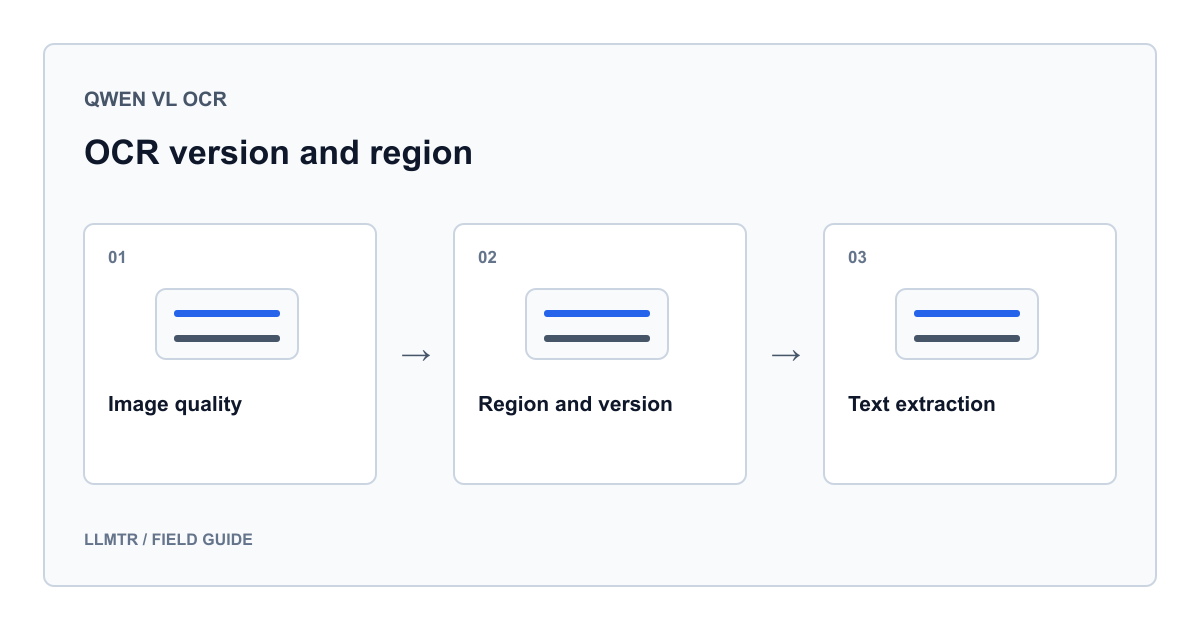Image resolution: width=1200 pixels, height=630 pixels.
Task: Click the Image quality card icon
Action: tap(227, 324)
